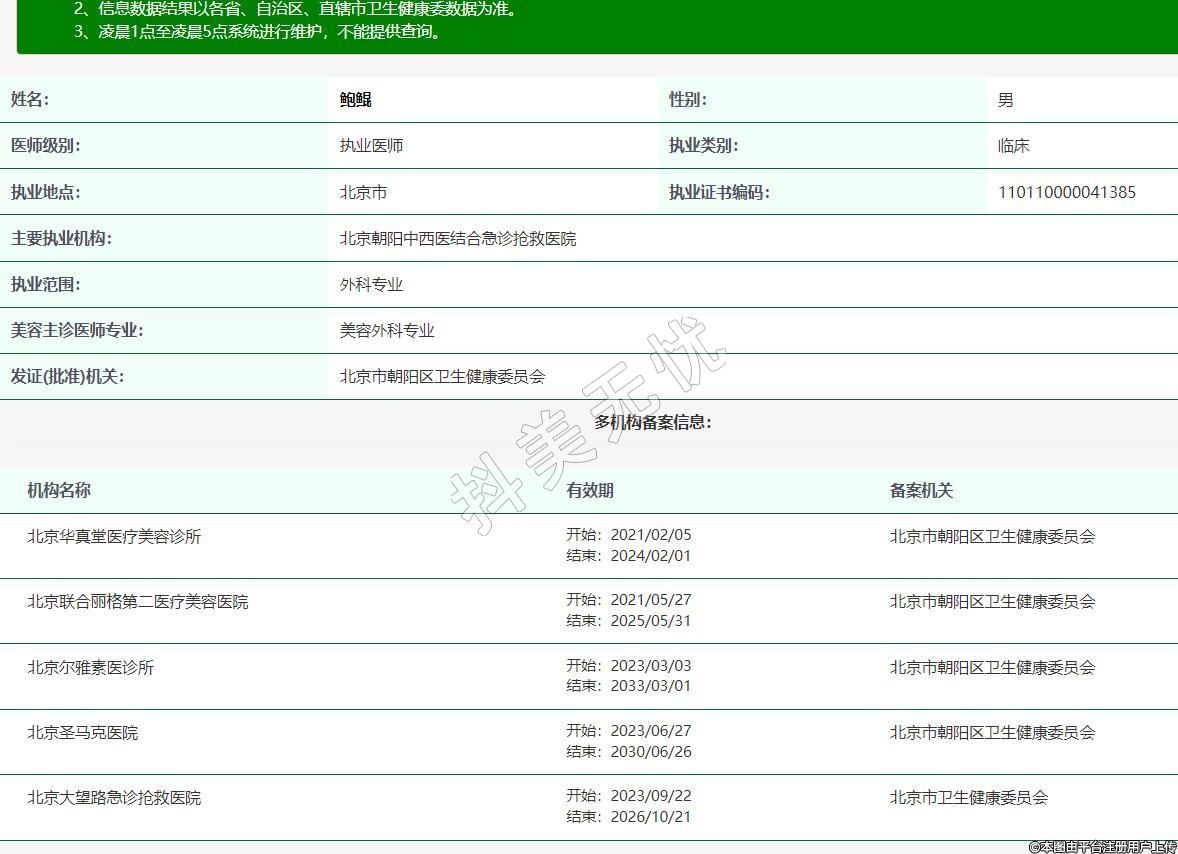Select the 美容外科专业 value
This screenshot has height=854, width=1178.
click(387, 331)
